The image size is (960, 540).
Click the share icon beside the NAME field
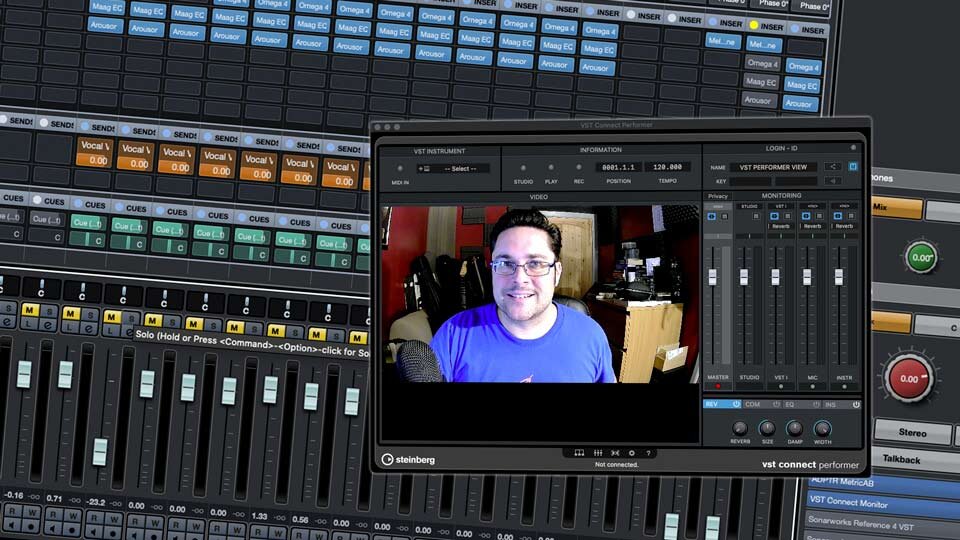(x=833, y=167)
